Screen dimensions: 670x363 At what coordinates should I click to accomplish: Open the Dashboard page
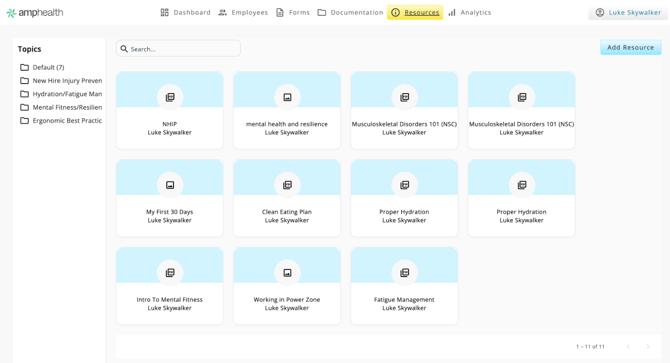tap(185, 12)
